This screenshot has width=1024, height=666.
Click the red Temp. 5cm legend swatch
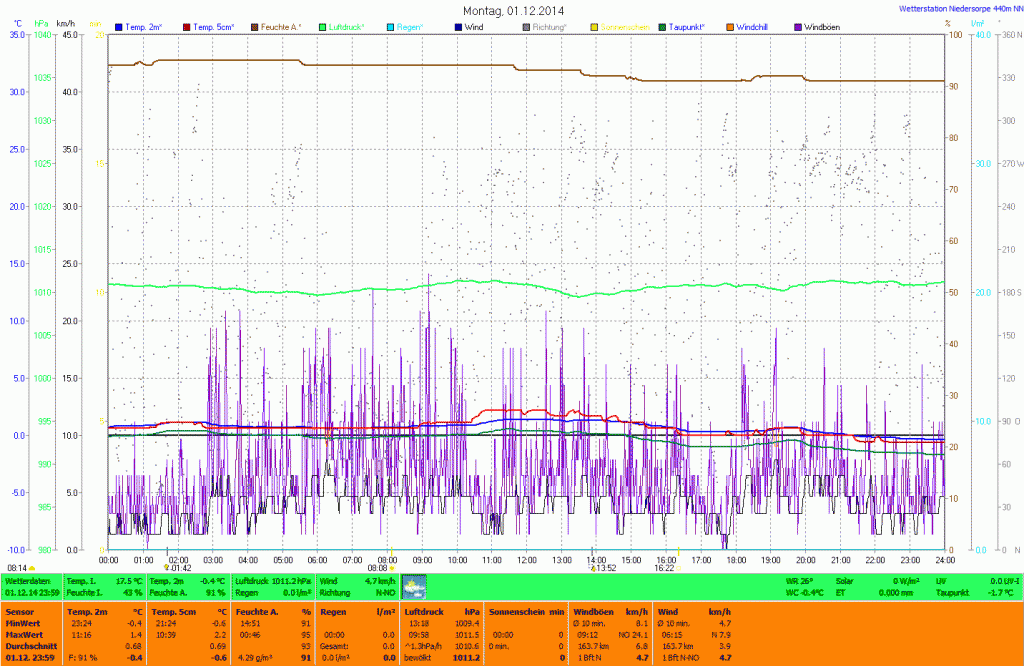point(187,26)
